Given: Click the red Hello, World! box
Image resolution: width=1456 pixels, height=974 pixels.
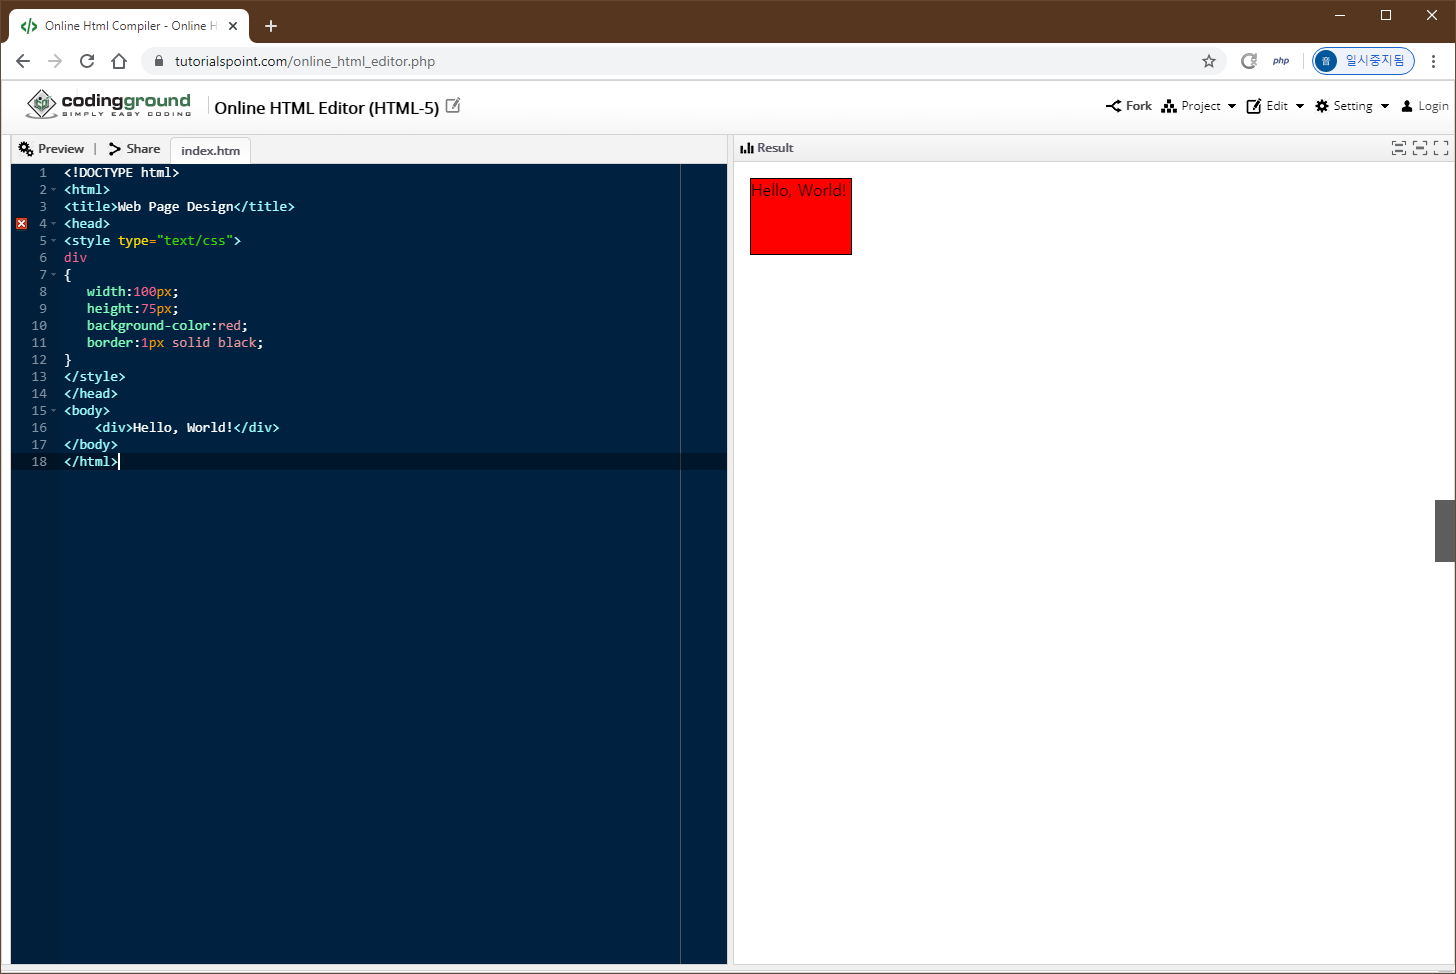Looking at the screenshot, I should [801, 217].
